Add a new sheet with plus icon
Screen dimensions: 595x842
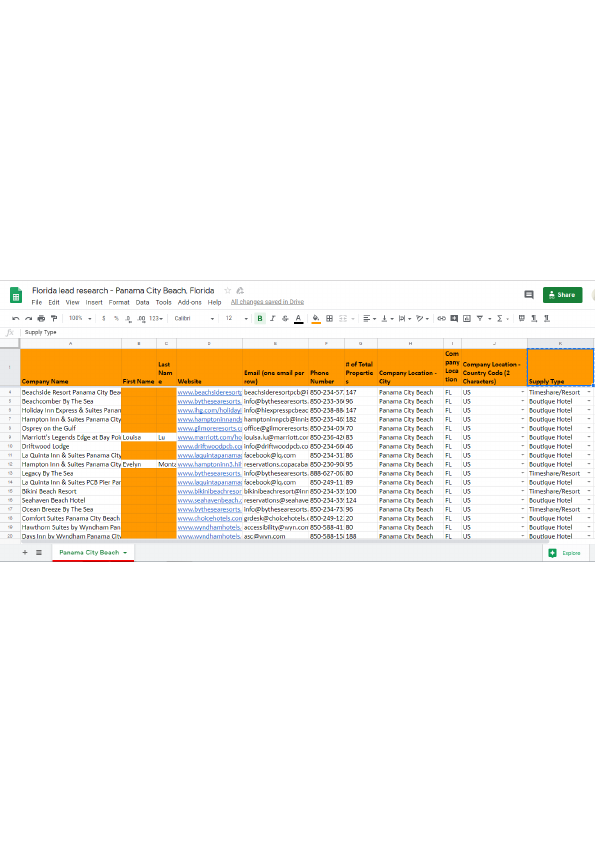coord(25,552)
